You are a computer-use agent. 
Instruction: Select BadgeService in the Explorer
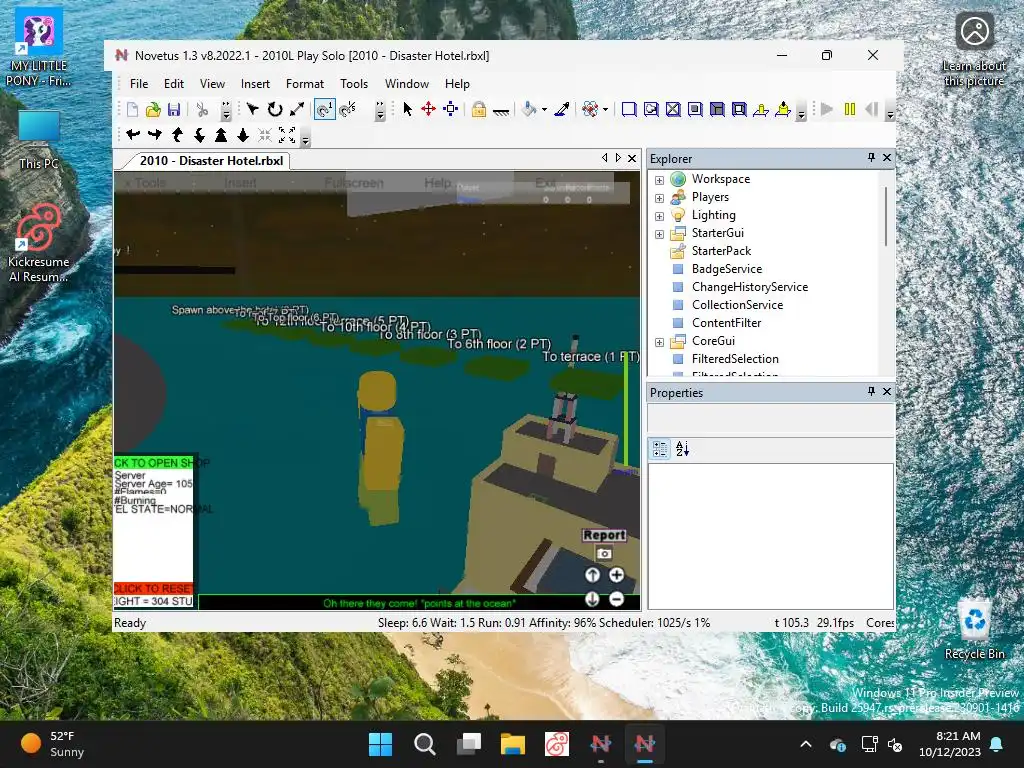point(726,269)
